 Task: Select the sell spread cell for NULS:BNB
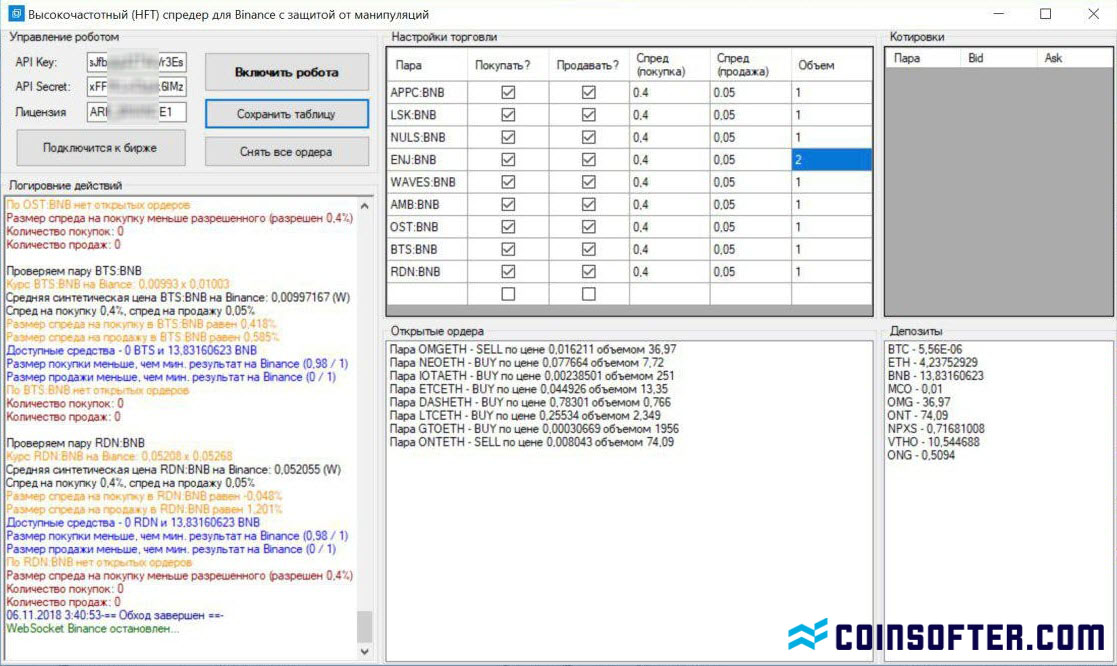750,137
